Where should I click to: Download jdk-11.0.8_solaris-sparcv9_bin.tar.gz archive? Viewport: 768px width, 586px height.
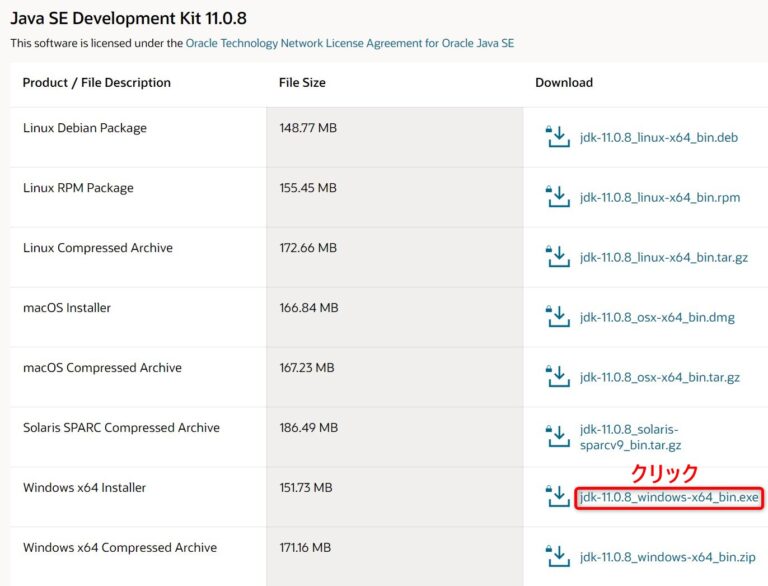click(x=630, y=436)
